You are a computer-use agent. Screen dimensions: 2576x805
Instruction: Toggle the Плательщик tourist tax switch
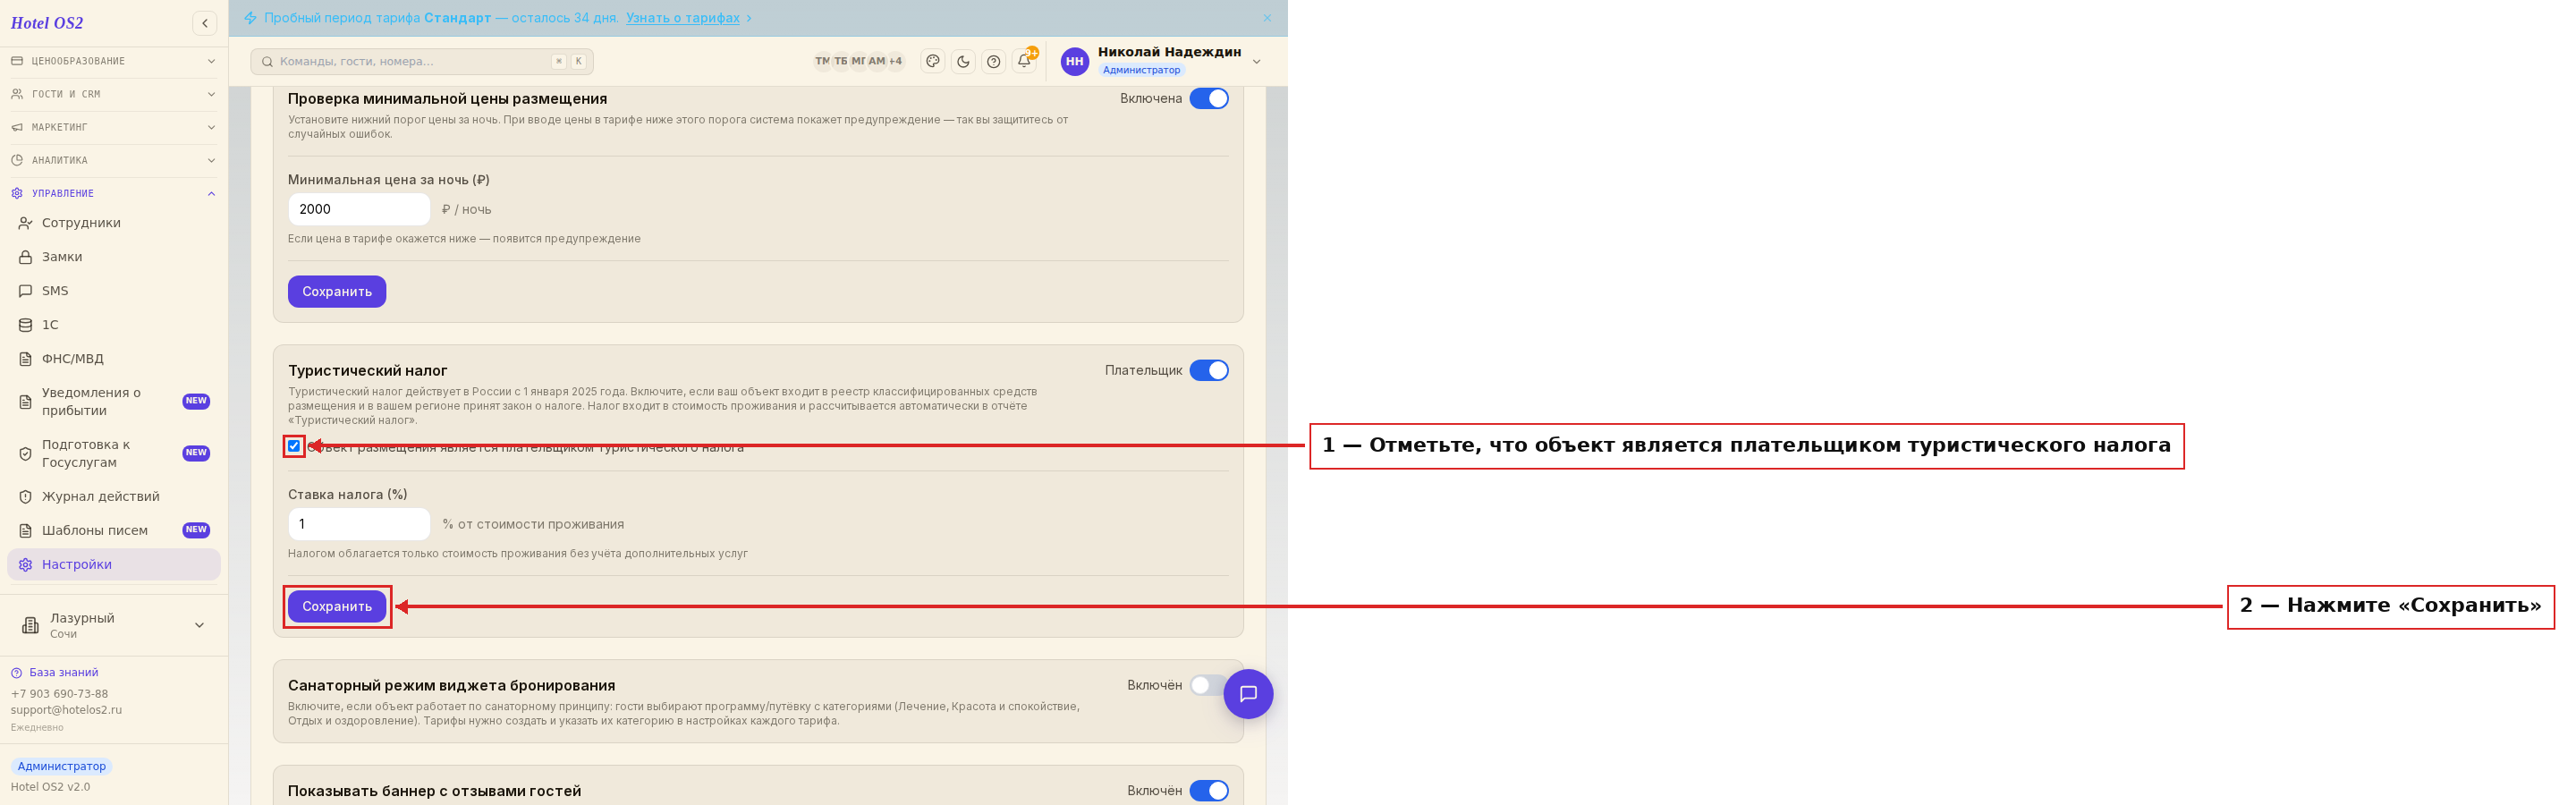[1209, 370]
